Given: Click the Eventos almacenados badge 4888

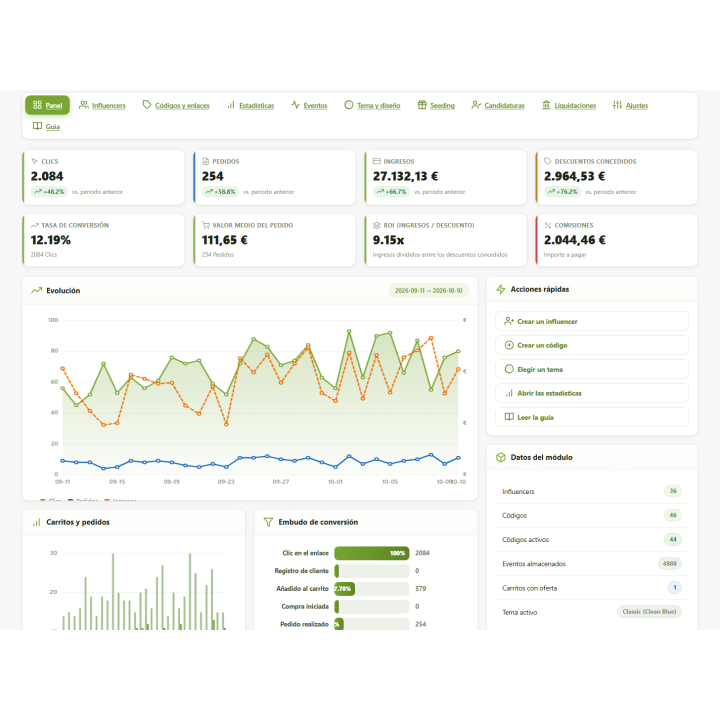Looking at the screenshot, I should [669, 563].
